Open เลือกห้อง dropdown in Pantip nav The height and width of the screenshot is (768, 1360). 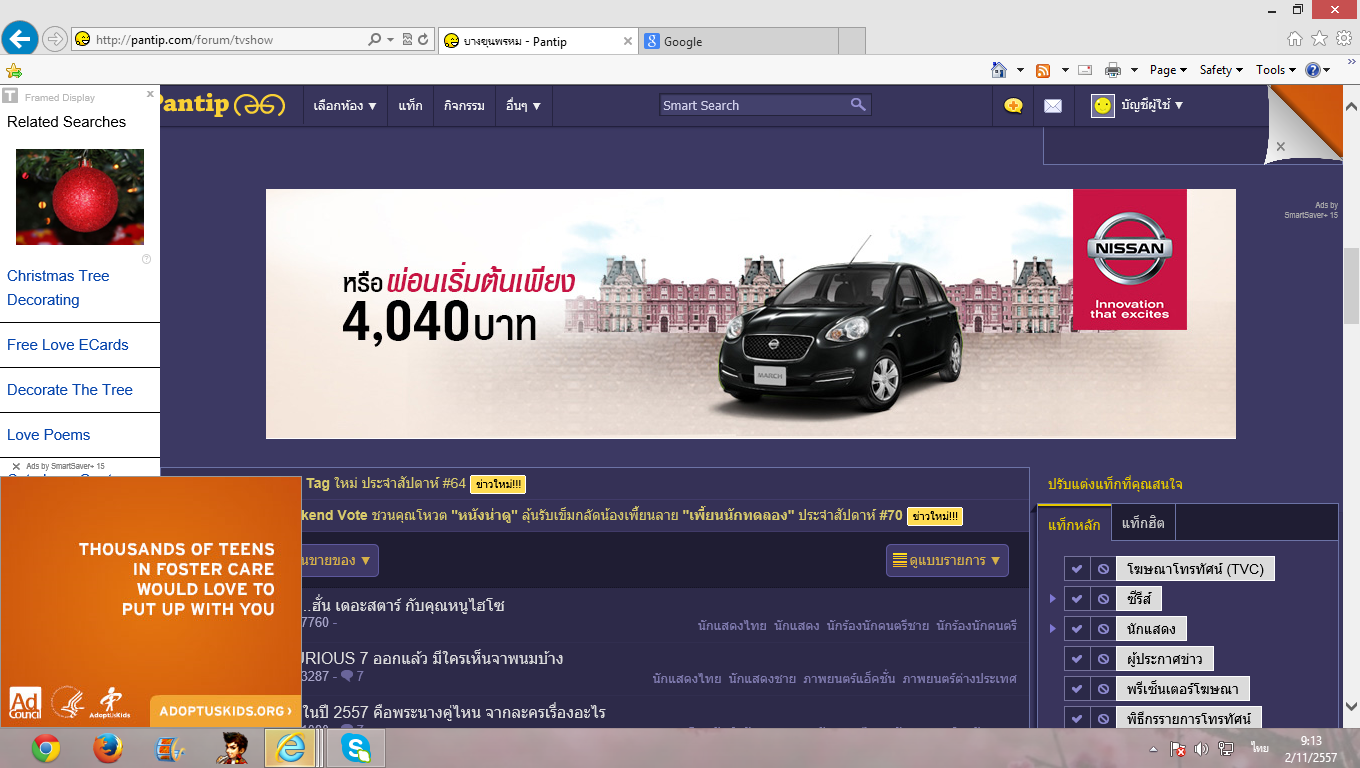click(345, 106)
